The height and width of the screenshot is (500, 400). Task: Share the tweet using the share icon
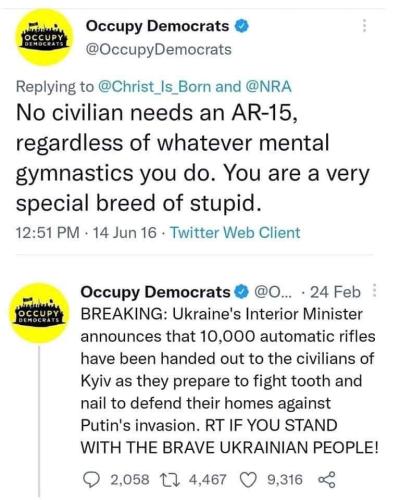pyautogui.click(x=327, y=480)
